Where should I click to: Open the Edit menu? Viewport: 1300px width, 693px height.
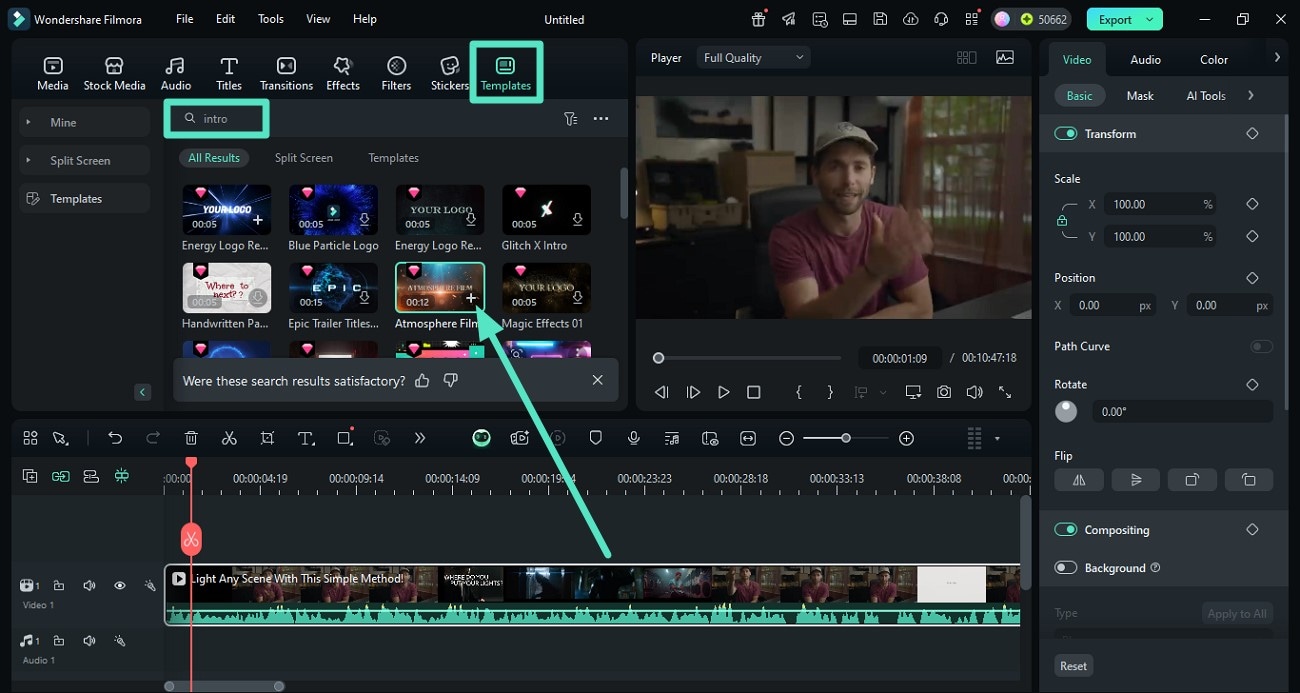pos(226,19)
